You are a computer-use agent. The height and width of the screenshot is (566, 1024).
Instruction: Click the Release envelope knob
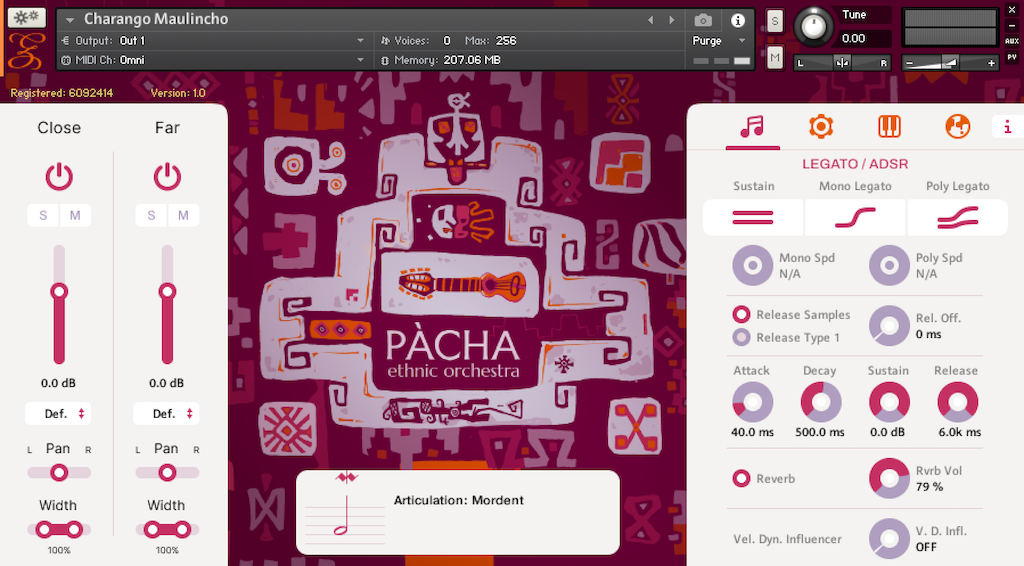click(957, 403)
